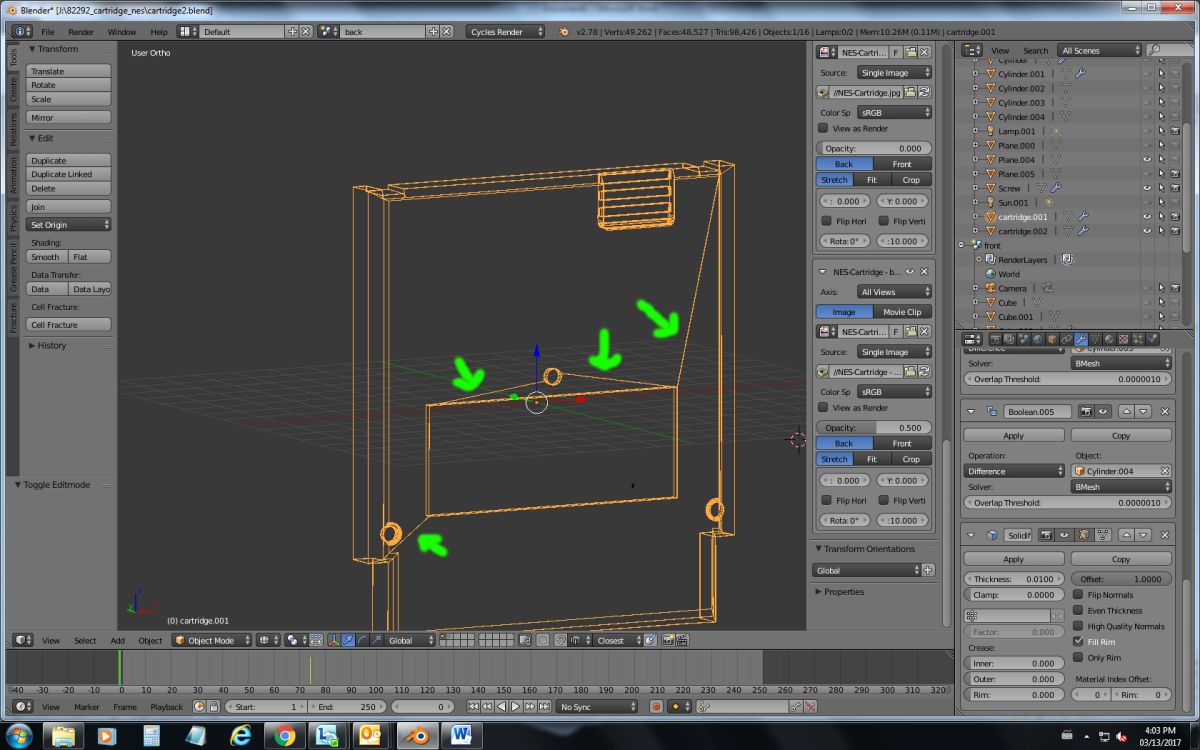
Task: Toggle Solidify modifier edit mode display
Action: 1085,535
